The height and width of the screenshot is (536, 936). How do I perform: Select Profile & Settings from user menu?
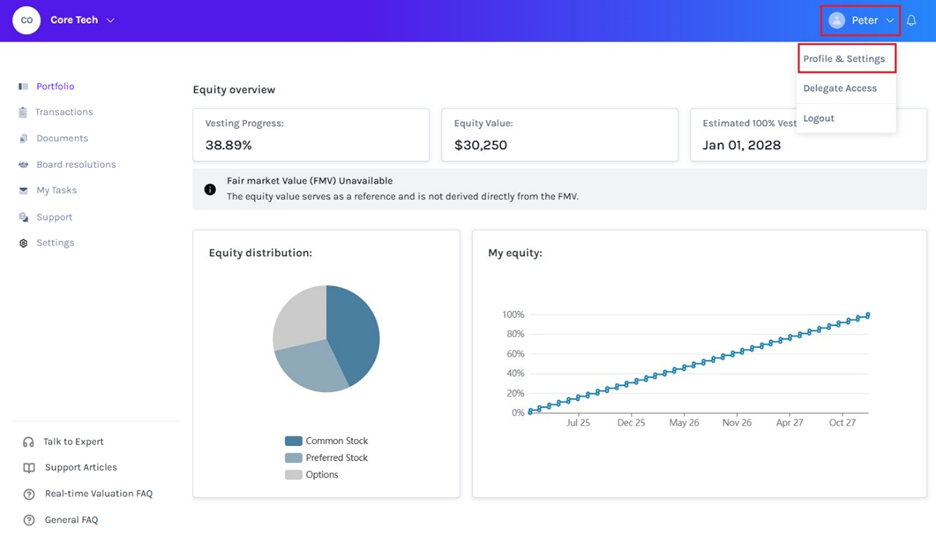pyautogui.click(x=844, y=59)
